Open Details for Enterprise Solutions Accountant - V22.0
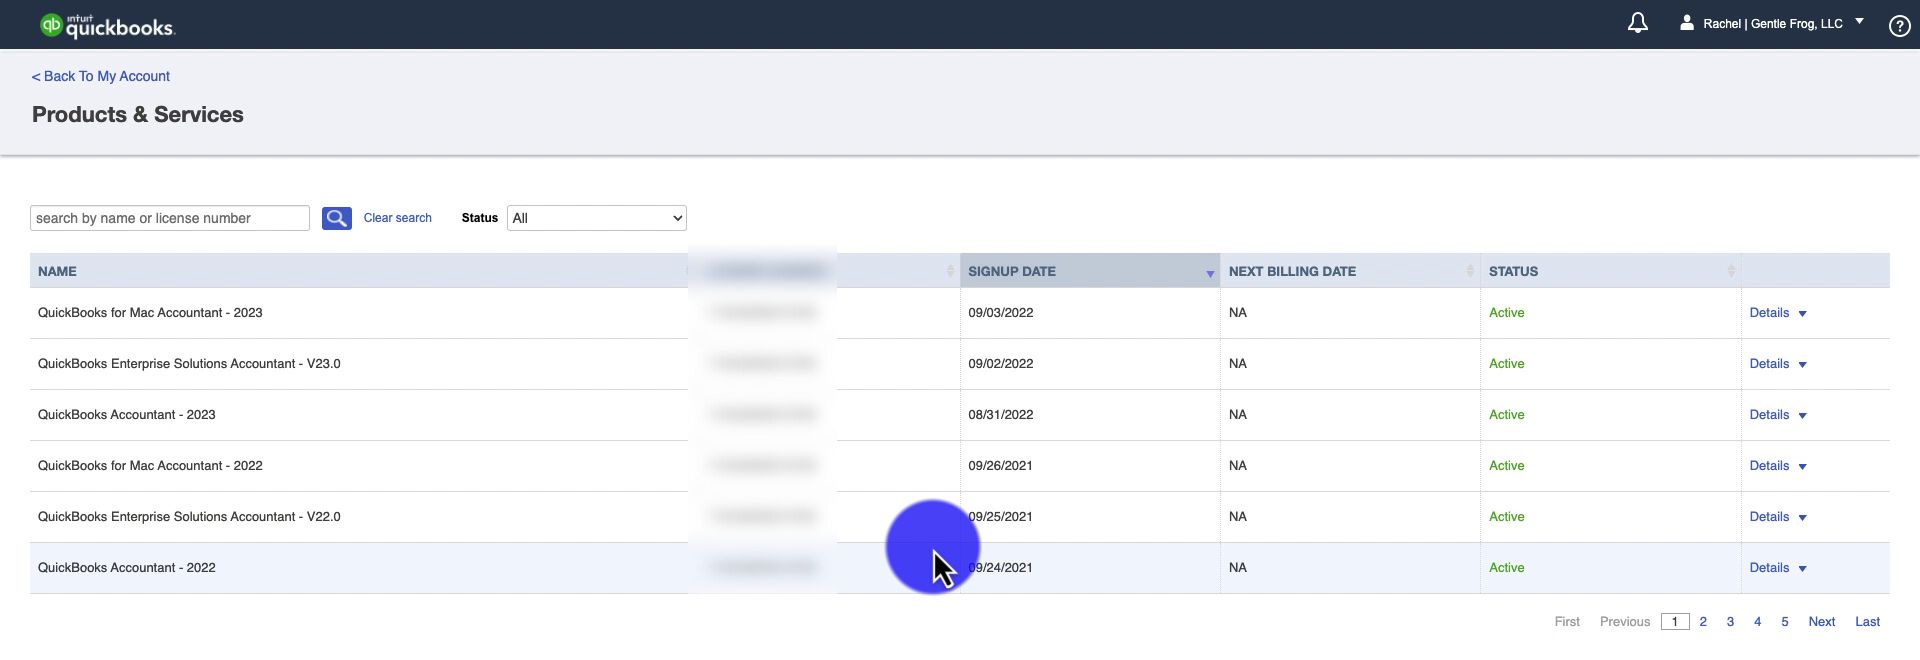Screen dimensions: 1920x660 coord(1768,517)
